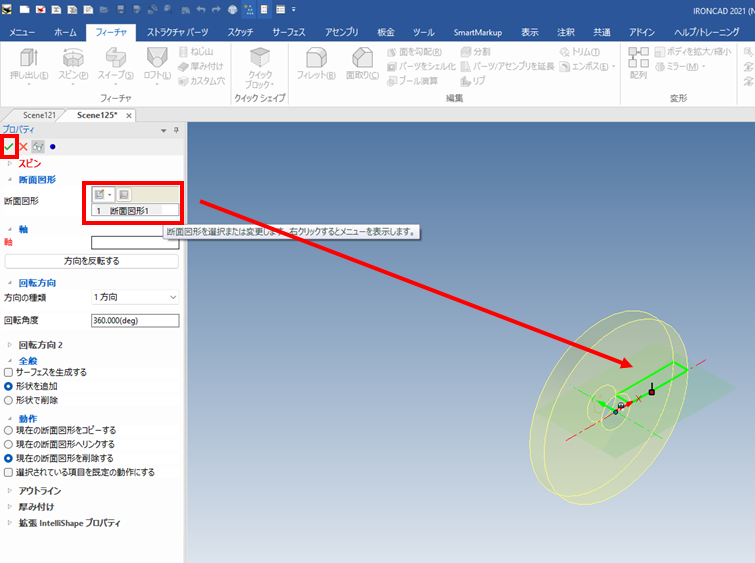Image resolution: width=755 pixels, height=563 pixels.
Task: Click the 方向を反転する button
Action: (91, 261)
